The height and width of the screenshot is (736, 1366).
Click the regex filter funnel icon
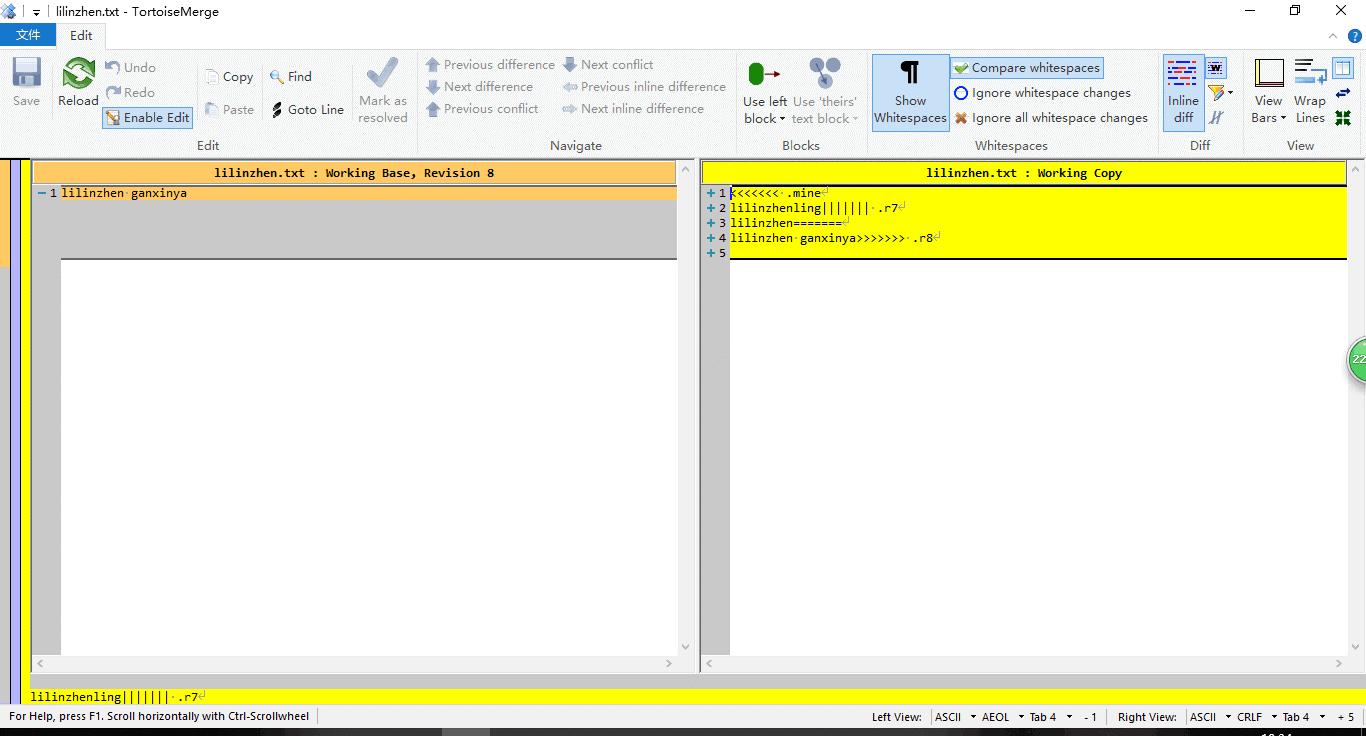1216,93
